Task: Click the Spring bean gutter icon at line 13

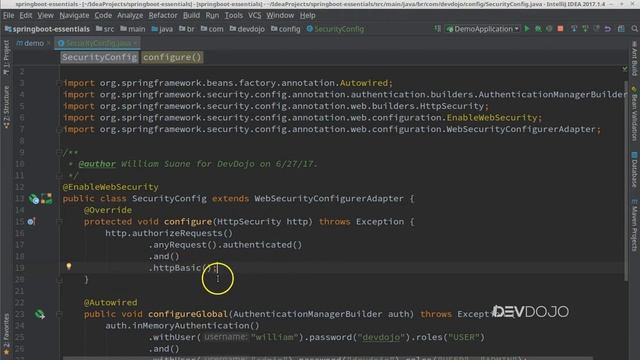Action: 34,199
